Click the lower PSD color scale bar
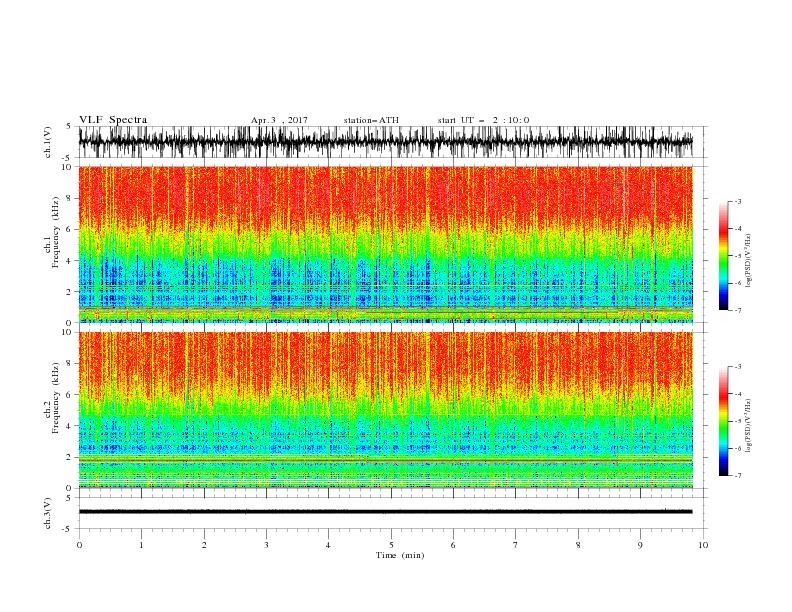 tap(723, 421)
